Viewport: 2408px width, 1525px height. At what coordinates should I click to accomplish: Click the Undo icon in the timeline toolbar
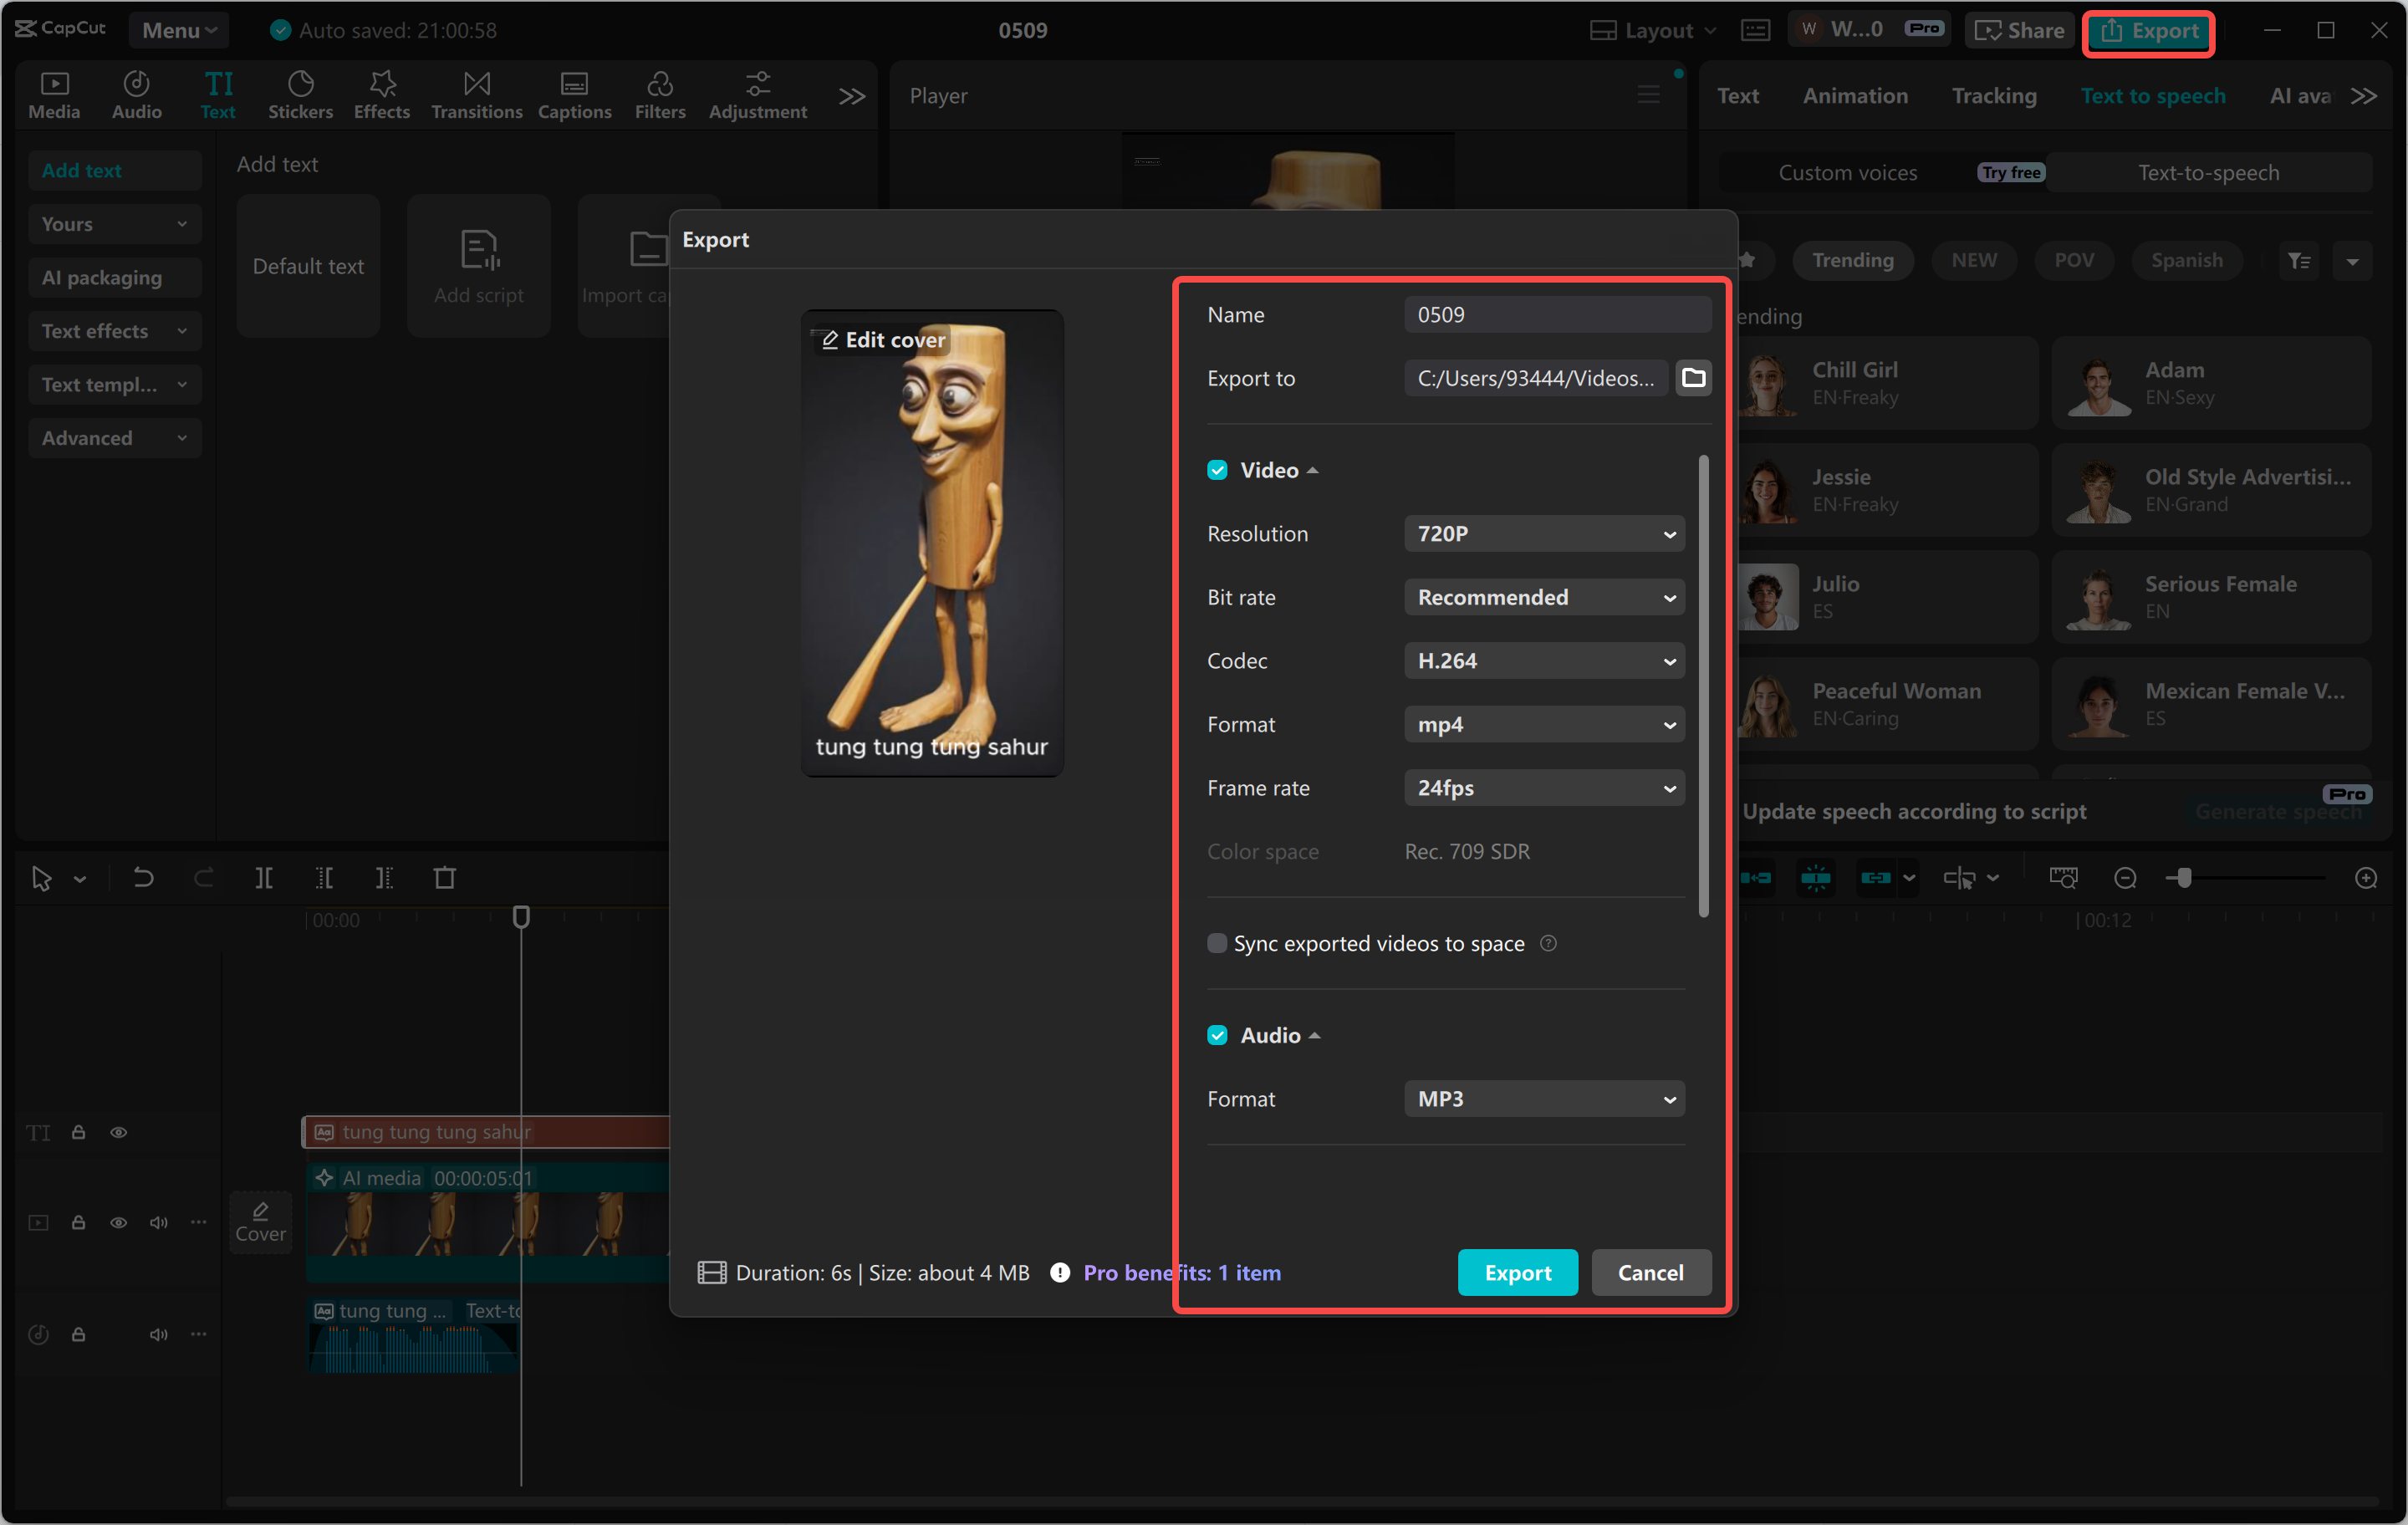coord(143,877)
